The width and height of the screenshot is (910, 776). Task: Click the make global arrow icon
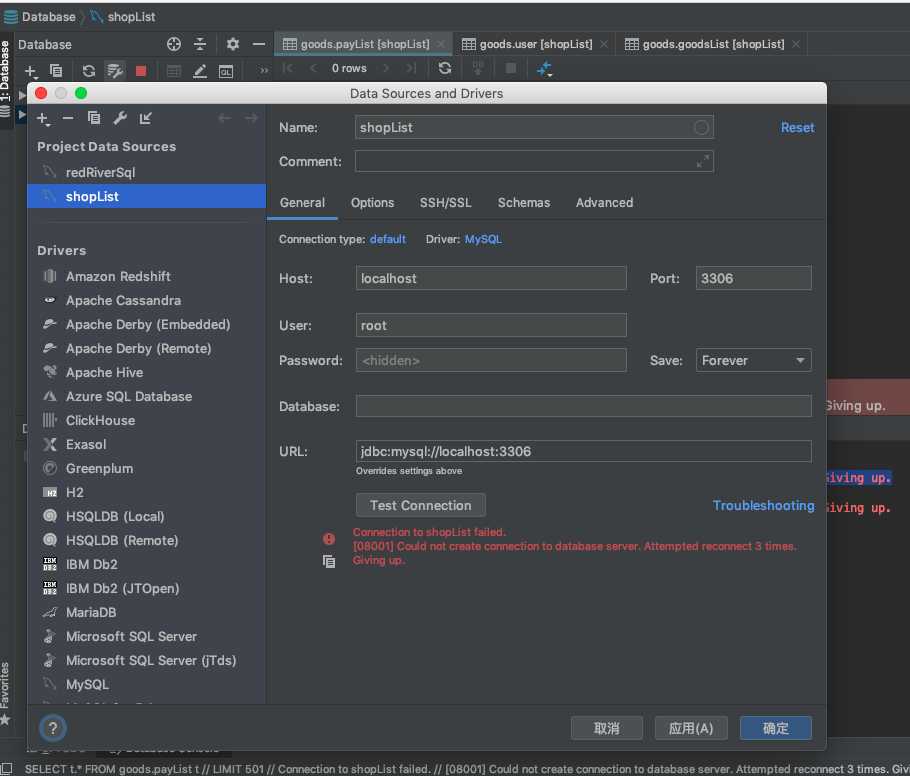point(145,118)
